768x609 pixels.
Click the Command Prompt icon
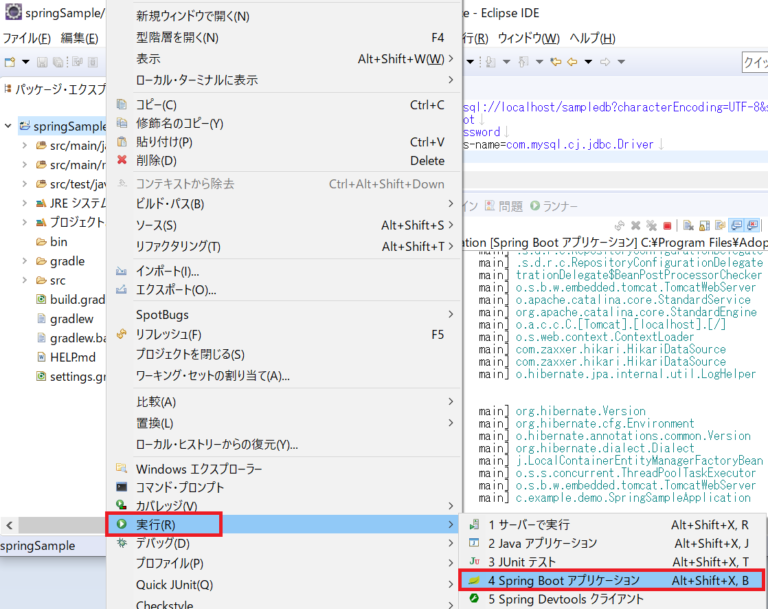[121, 487]
